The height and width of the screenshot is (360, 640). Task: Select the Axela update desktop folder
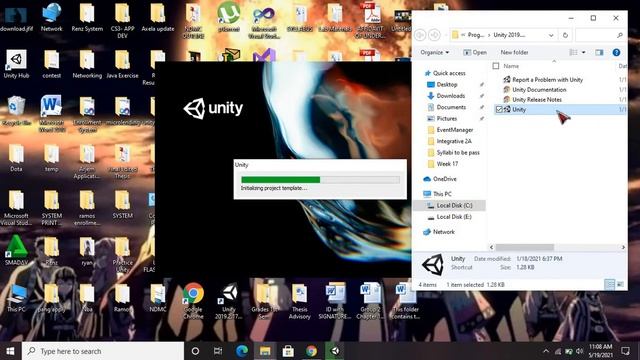click(x=158, y=17)
